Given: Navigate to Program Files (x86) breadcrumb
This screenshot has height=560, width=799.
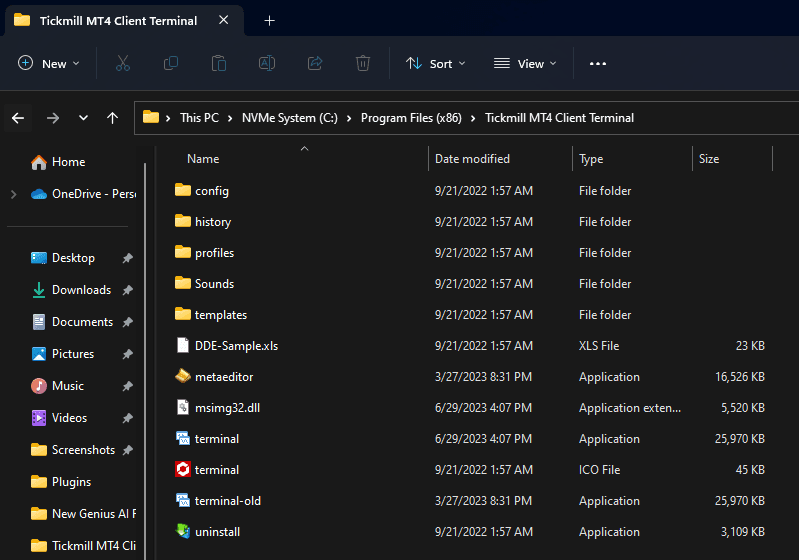Looking at the screenshot, I should click(411, 118).
